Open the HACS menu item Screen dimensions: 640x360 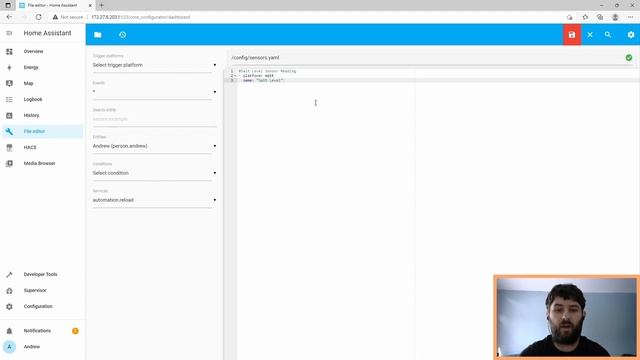coord(30,147)
